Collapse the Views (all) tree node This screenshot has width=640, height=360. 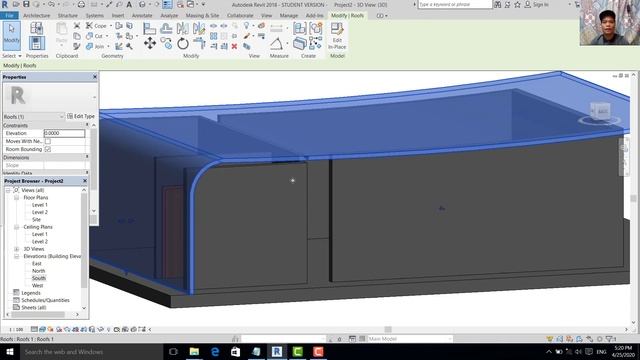click(x=8, y=190)
